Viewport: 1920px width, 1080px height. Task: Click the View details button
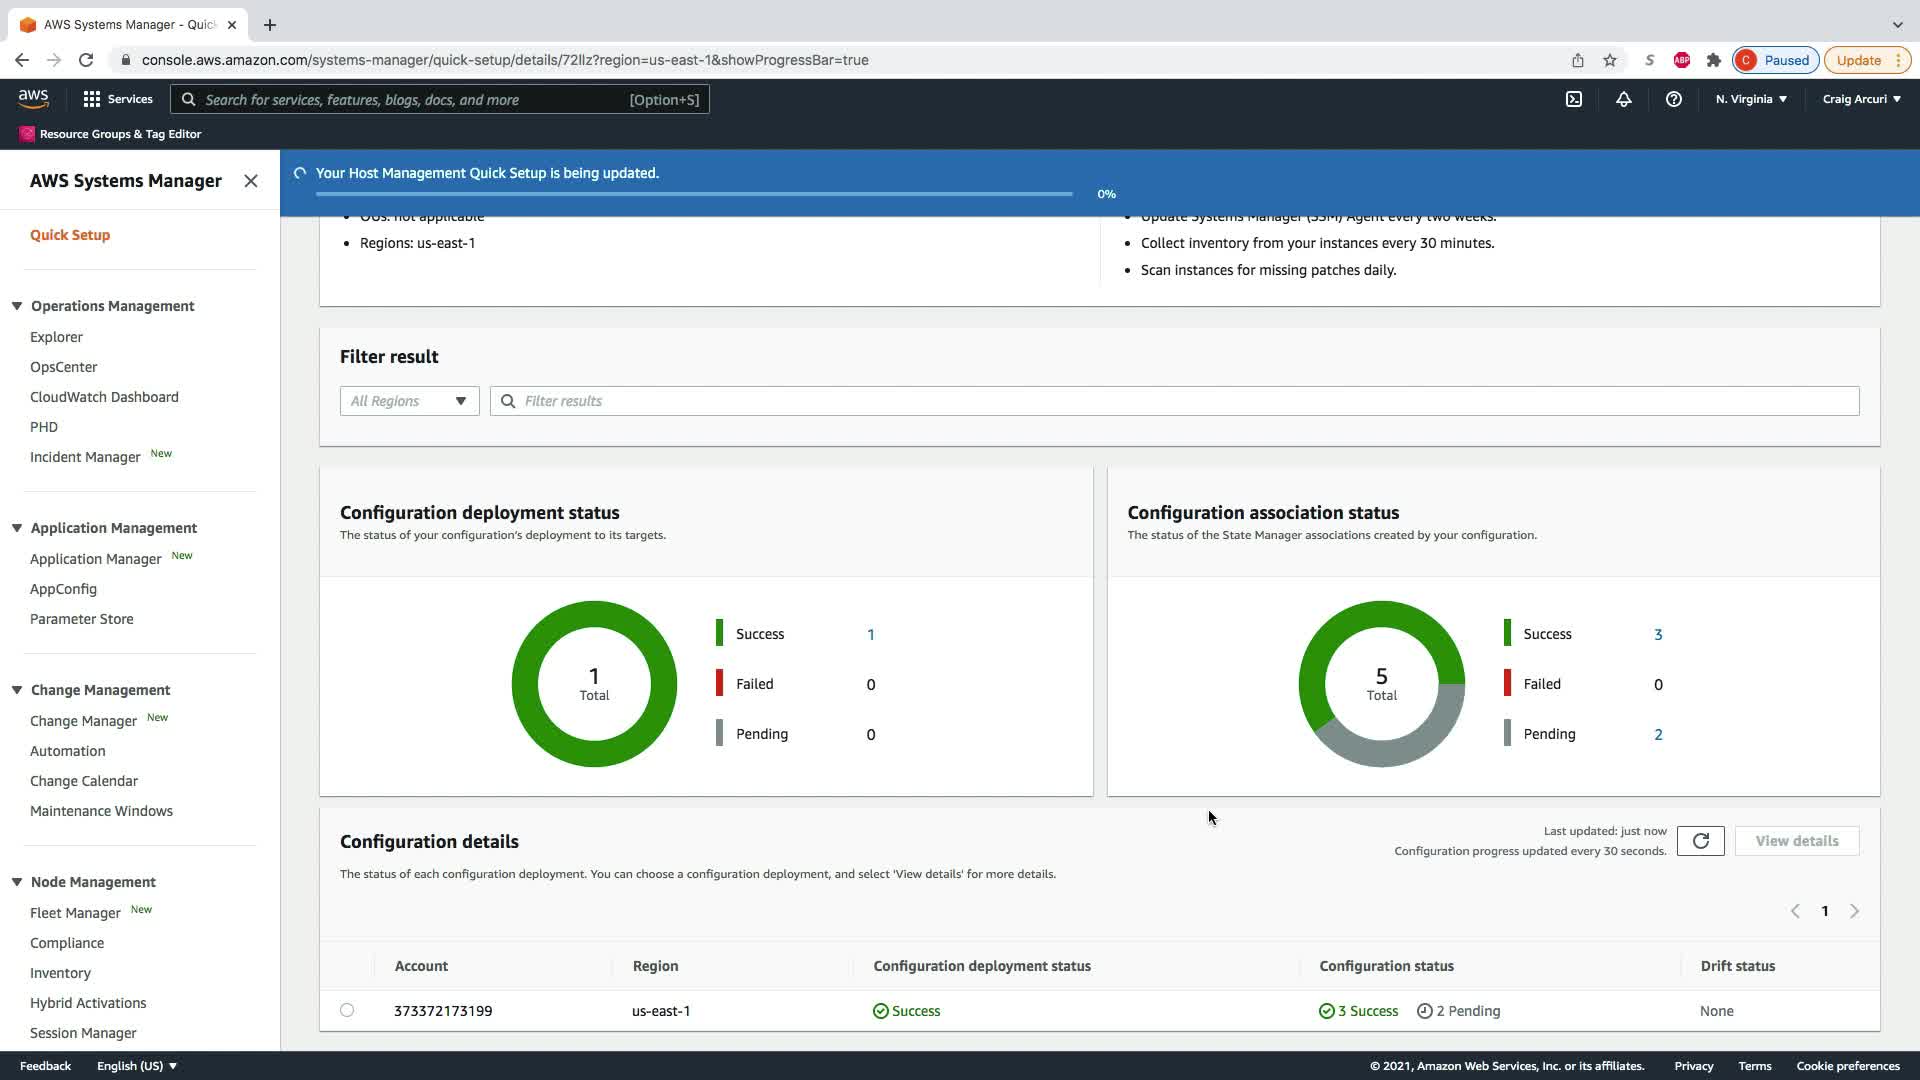(x=1796, y=841)
